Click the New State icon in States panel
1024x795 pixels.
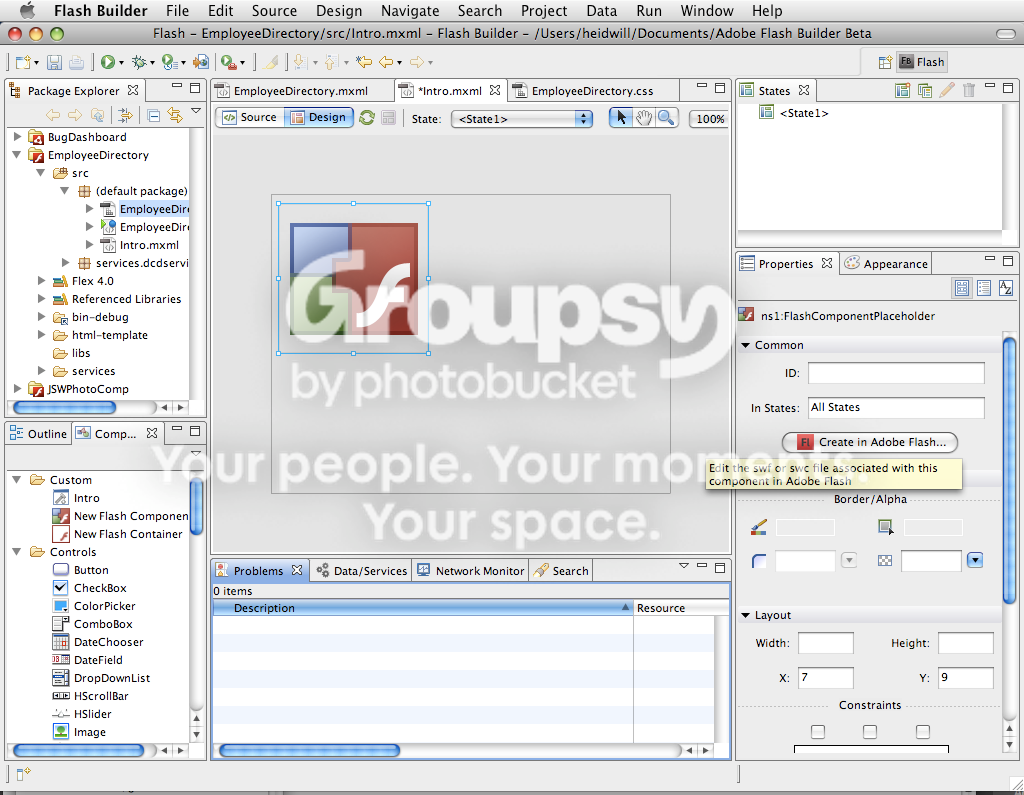[903, 90]
